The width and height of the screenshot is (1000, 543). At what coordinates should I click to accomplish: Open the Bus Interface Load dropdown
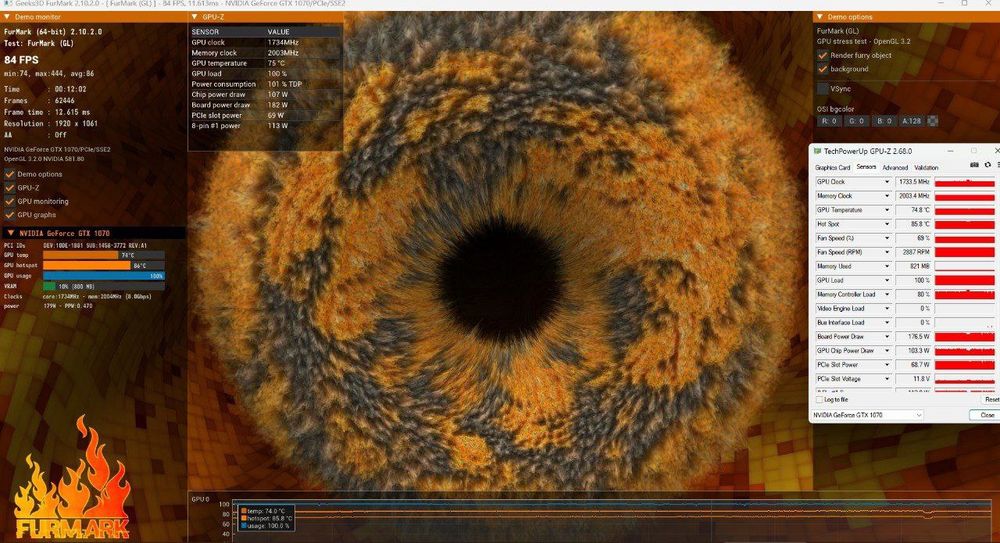tap(886, 322)
